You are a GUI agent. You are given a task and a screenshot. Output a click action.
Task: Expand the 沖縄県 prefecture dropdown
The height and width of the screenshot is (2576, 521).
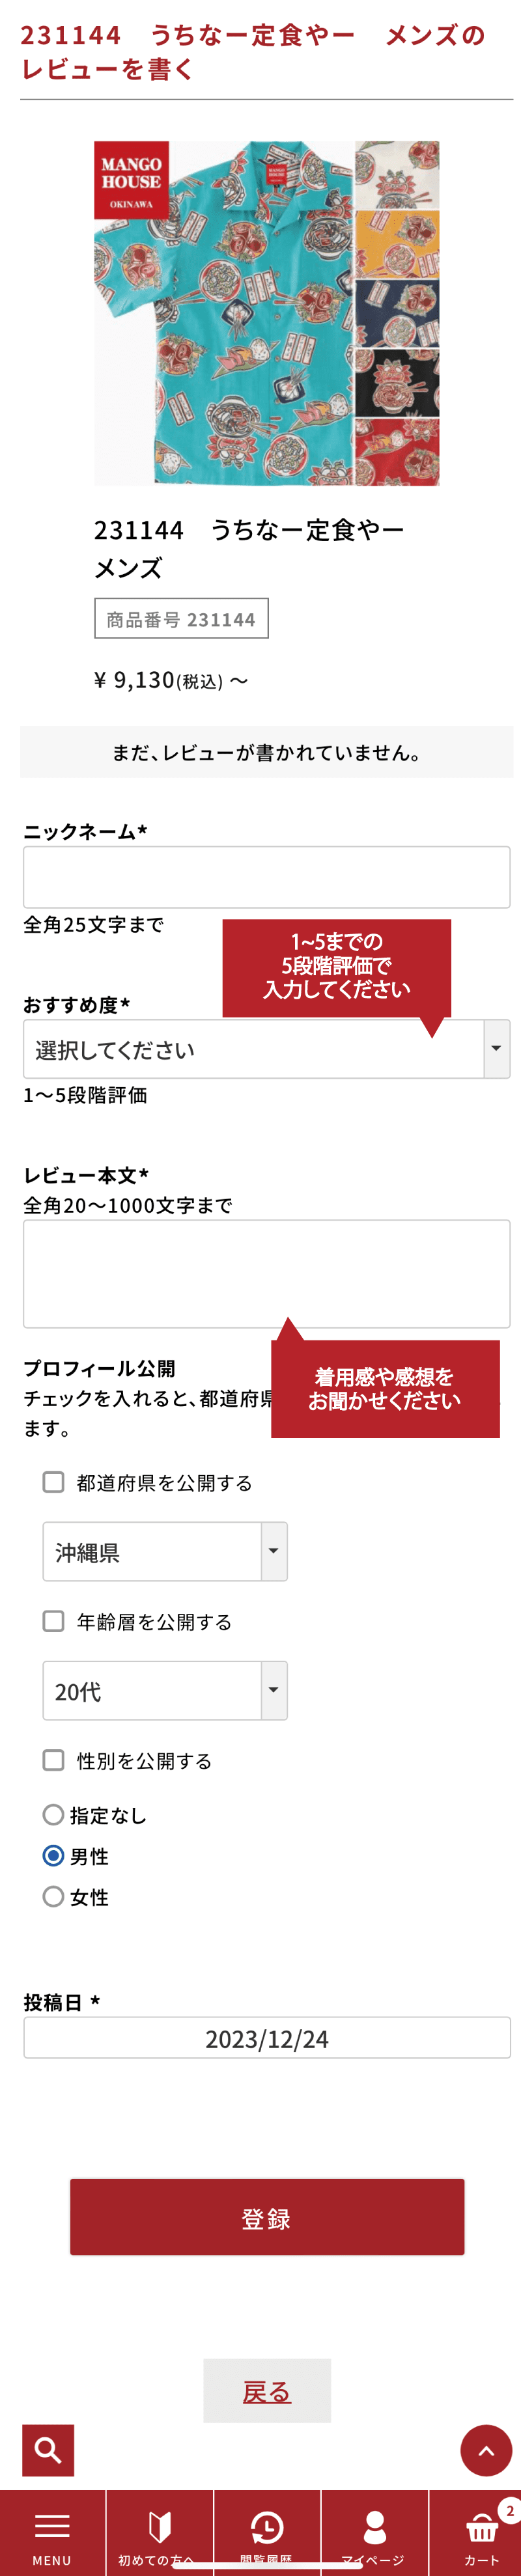pyautogui.click(x=165, y=1551)
